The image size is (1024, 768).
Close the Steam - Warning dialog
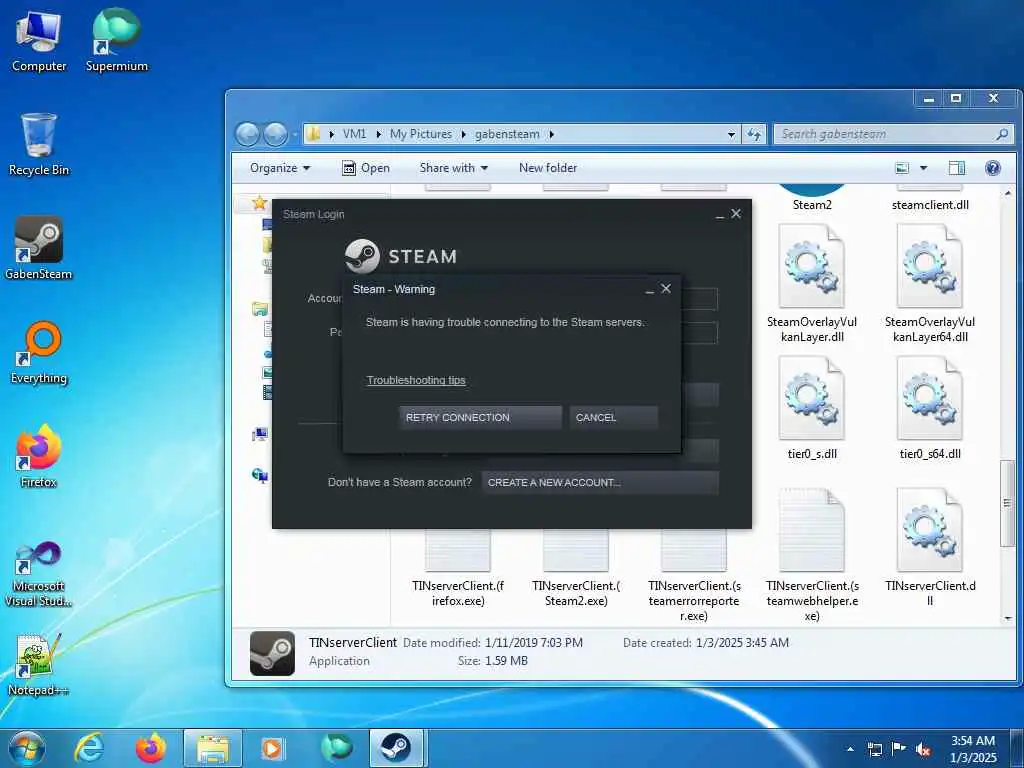click(666, 289)
